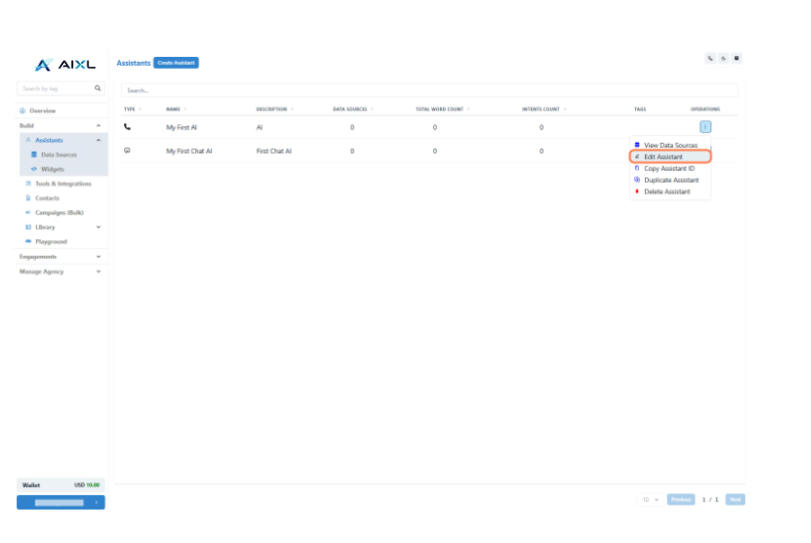The image size is (811, 543).
Task: Collapse the Build section
Action: [x=98, y=125]
